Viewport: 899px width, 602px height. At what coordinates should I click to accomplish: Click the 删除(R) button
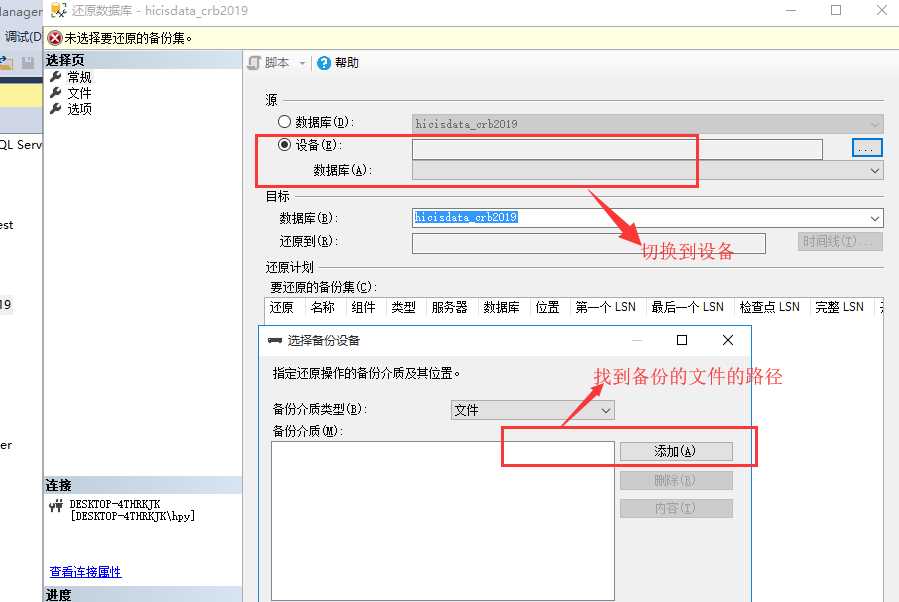pos(675,480)
